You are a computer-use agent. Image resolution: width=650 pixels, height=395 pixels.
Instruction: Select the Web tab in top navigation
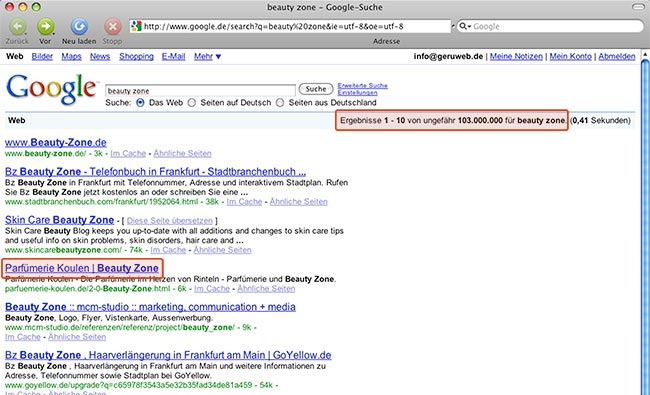point(15,56)
